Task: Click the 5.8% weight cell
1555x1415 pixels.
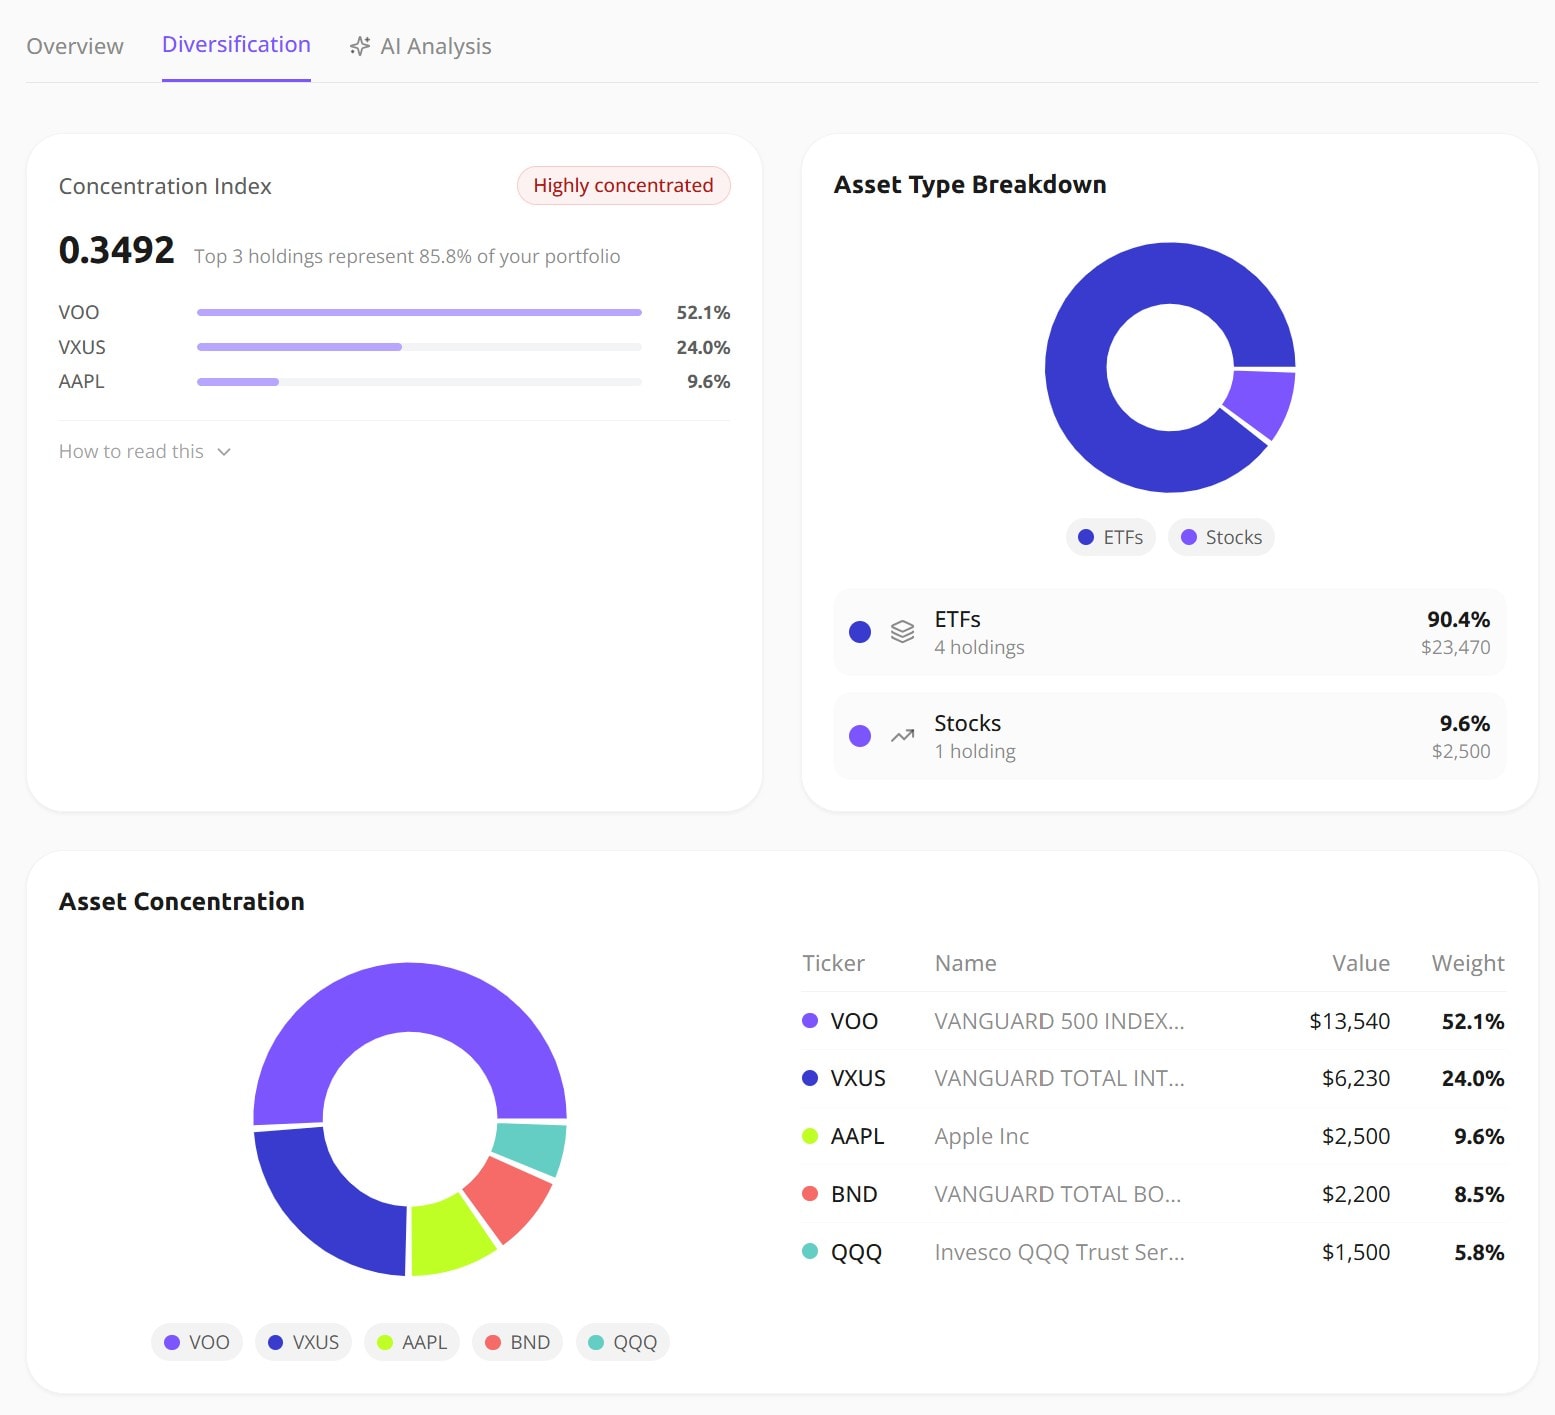Action: tap(1479, 1252)
